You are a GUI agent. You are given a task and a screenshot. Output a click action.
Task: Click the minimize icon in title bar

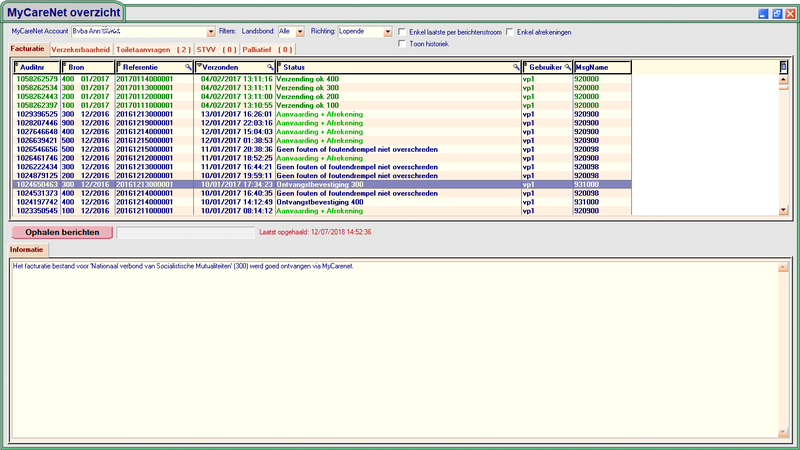(x=762, y=14)
